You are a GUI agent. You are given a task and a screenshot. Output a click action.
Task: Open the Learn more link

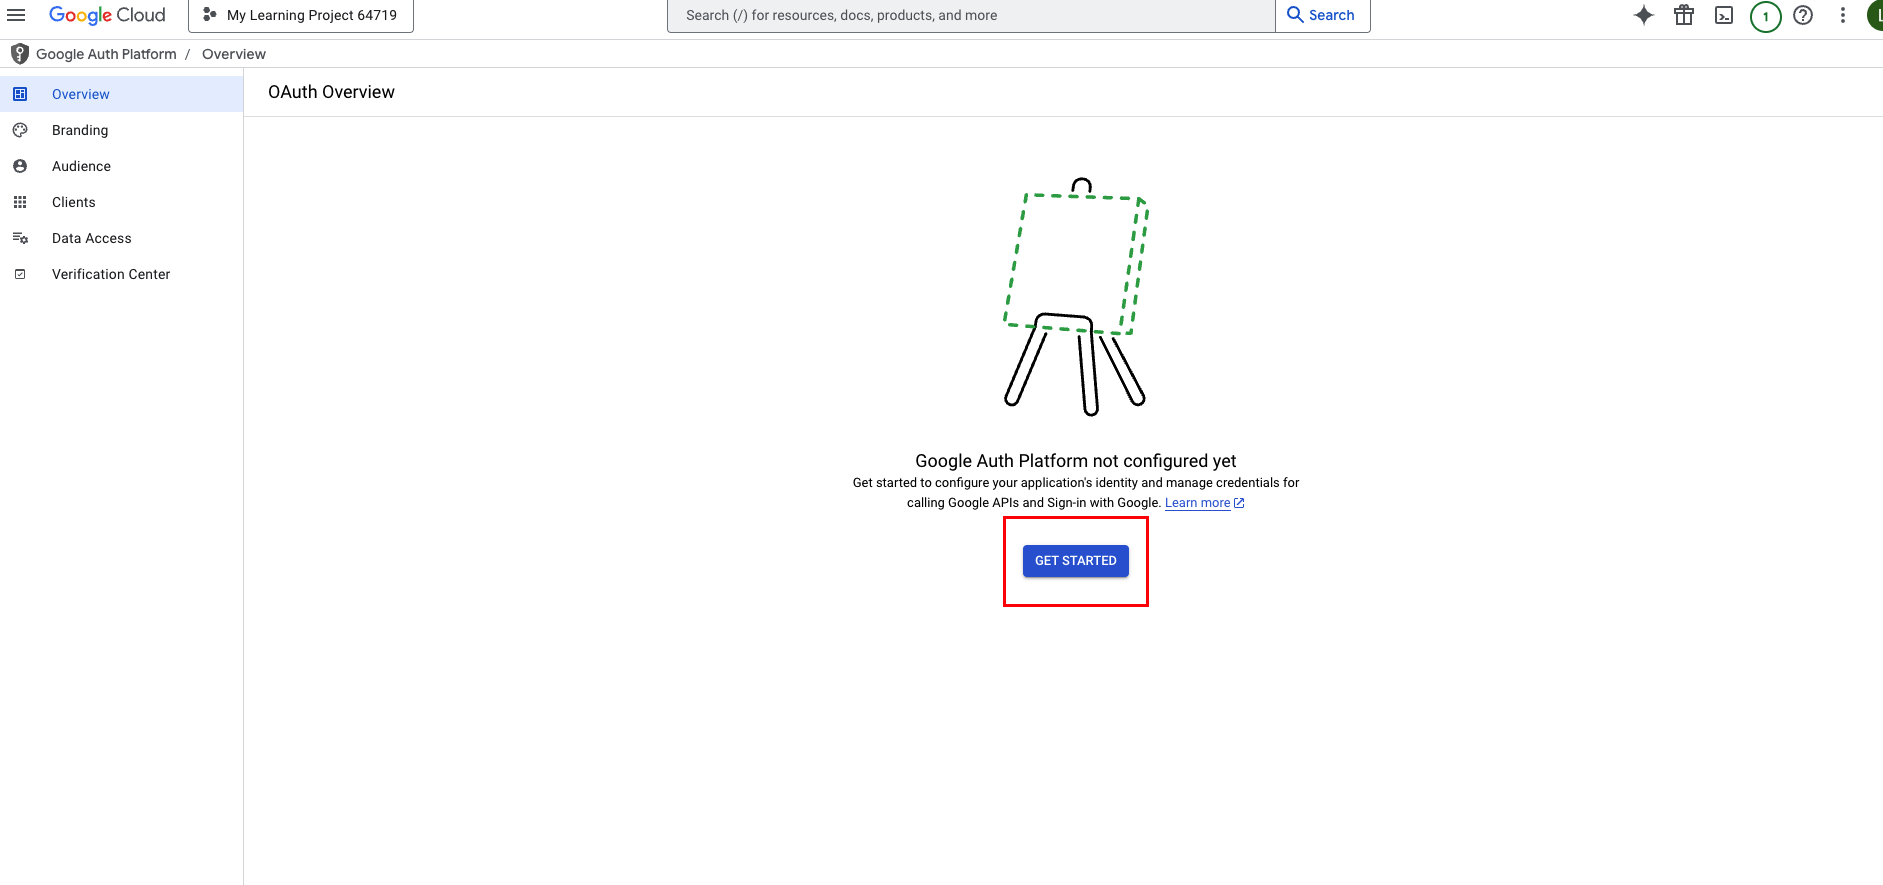tap(1197, 503)
